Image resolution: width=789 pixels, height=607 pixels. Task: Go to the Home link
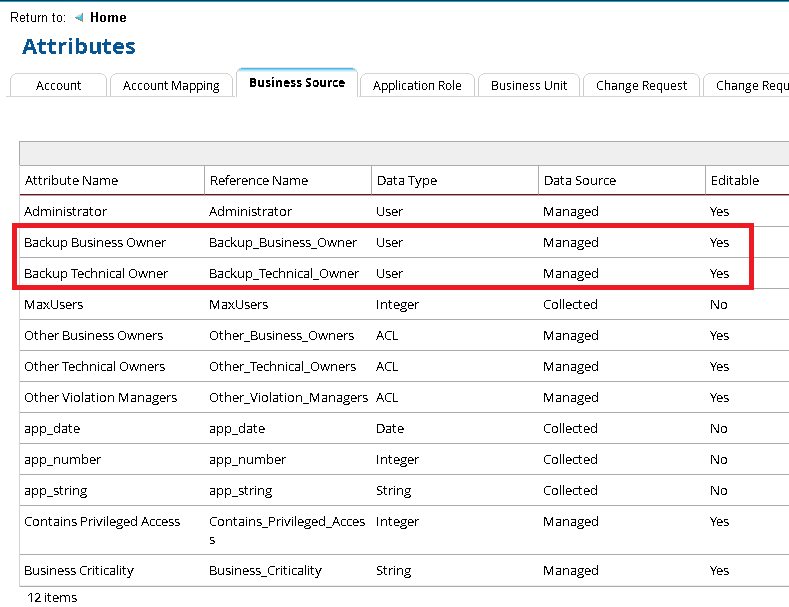pos(108,18)
